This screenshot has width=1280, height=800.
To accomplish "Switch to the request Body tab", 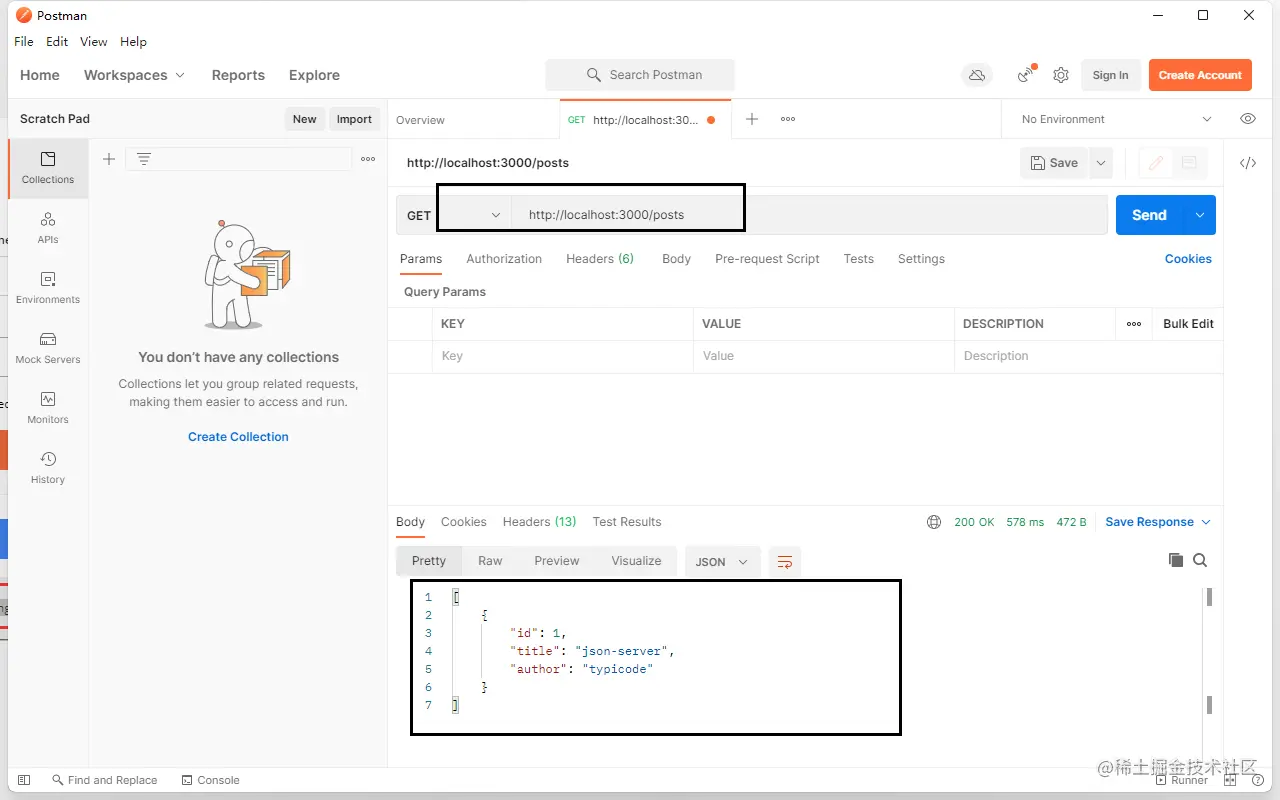I will click(x=676, y=259).
